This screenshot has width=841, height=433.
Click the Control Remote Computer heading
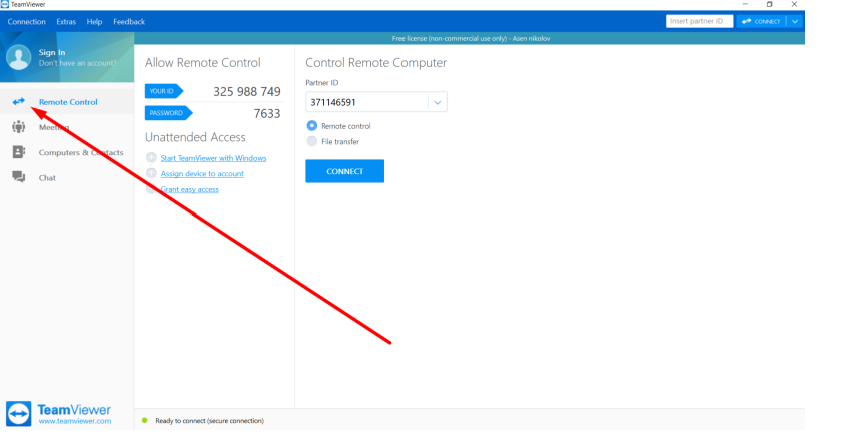376,63
